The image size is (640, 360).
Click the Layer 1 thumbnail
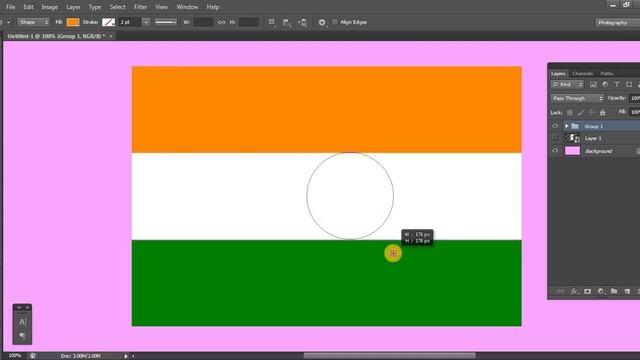coord(572,138)
